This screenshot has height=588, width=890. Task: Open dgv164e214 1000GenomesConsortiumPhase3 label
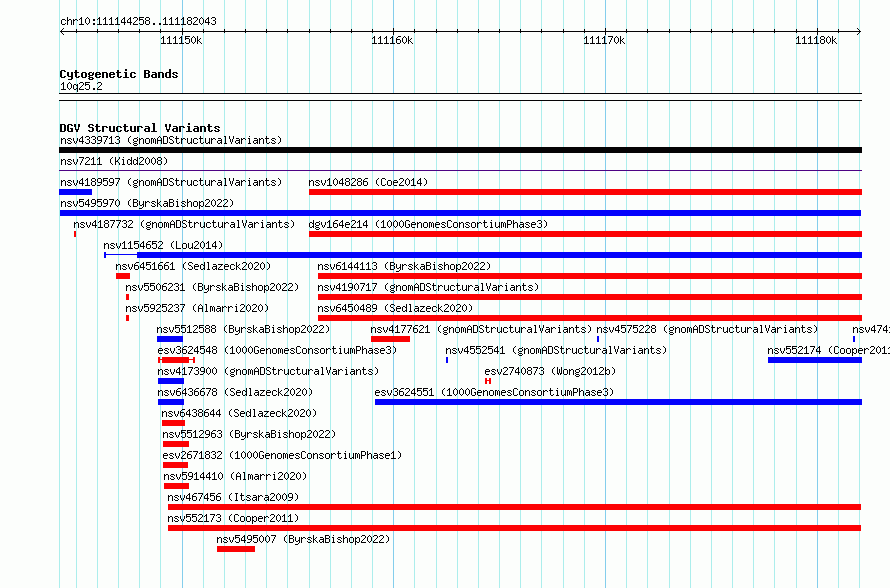[x=428, y=224]
